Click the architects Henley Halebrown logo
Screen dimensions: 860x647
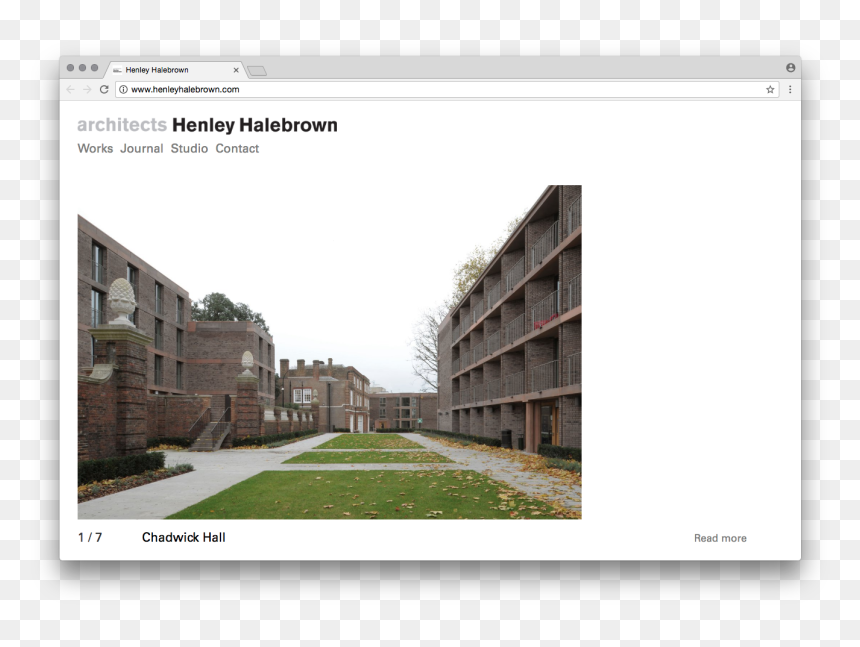pos(207,125)
